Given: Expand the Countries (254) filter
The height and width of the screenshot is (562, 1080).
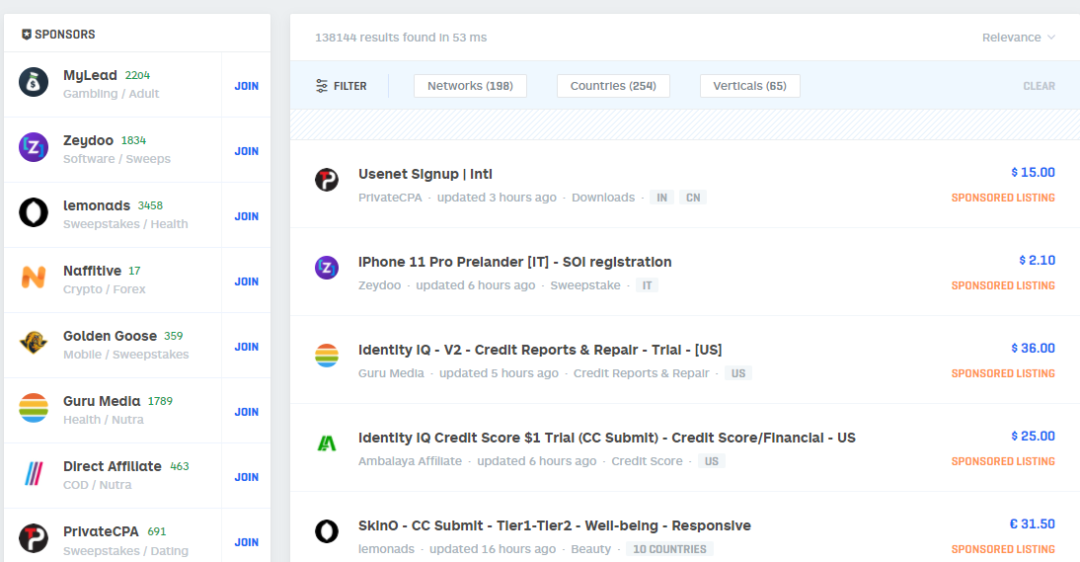Looking at the screenshot, I should (613, 86).
